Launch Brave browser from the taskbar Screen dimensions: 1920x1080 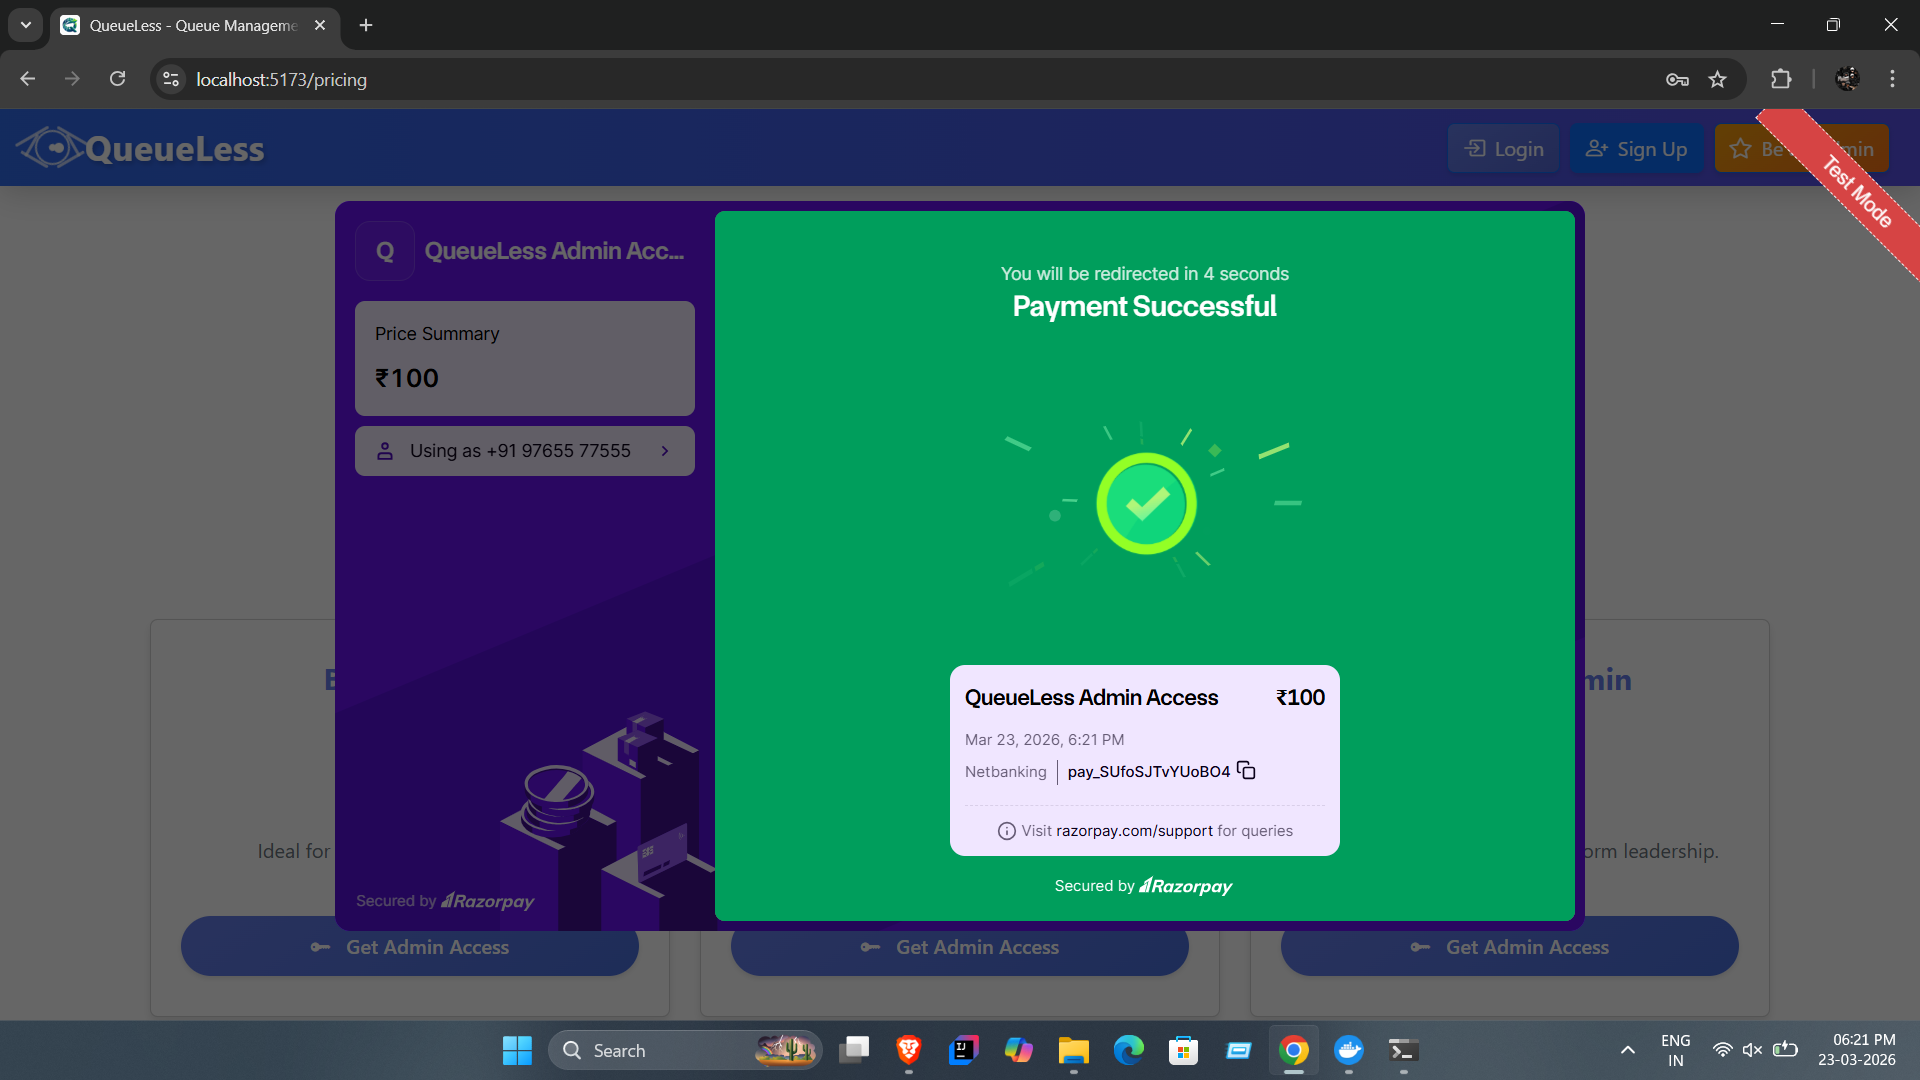point(908,1050)
